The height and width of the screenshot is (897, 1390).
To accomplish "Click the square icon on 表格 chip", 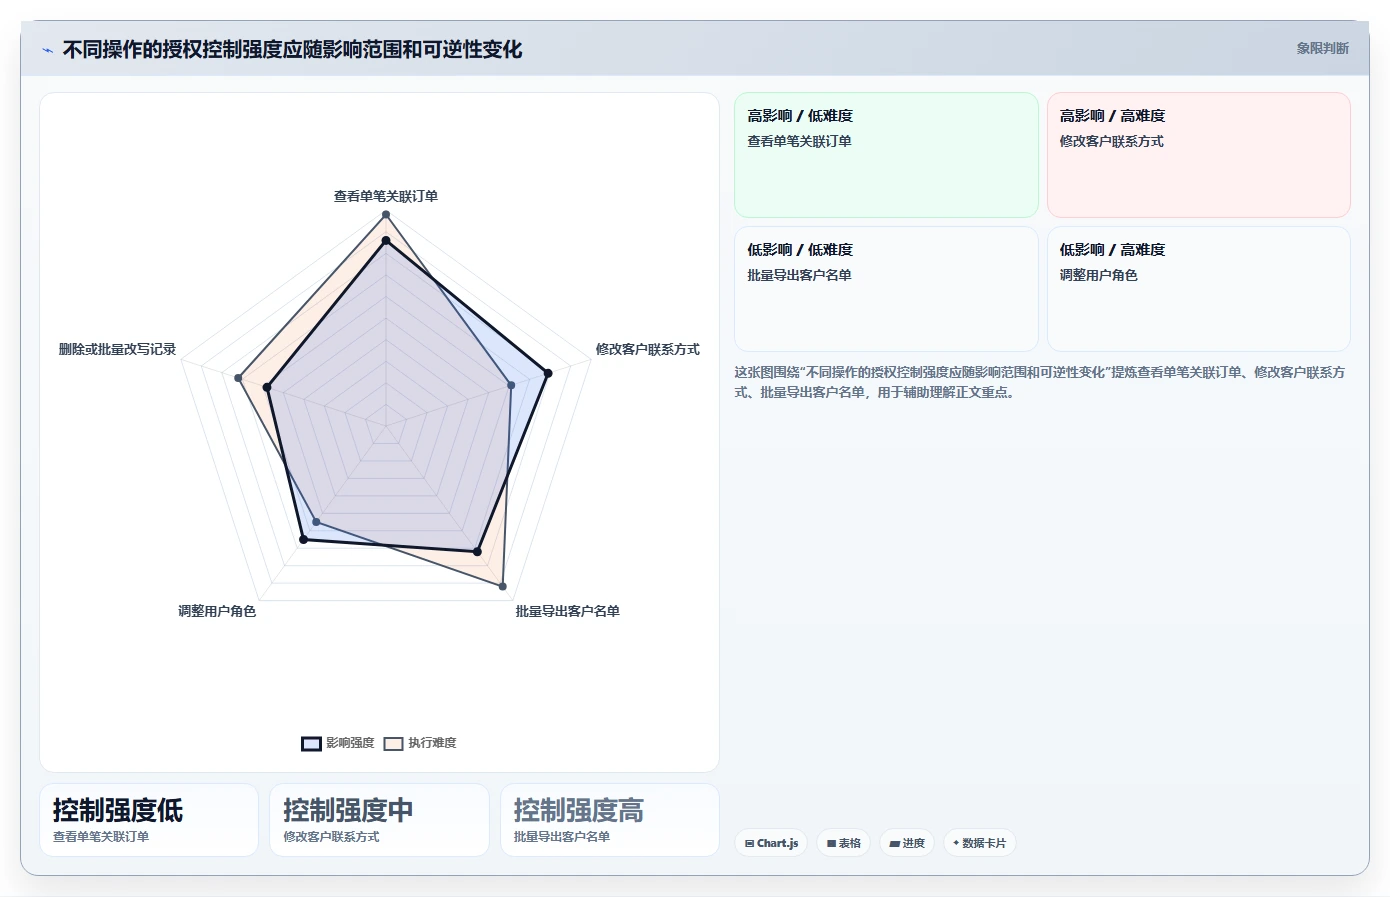I will tap(831, 844).
